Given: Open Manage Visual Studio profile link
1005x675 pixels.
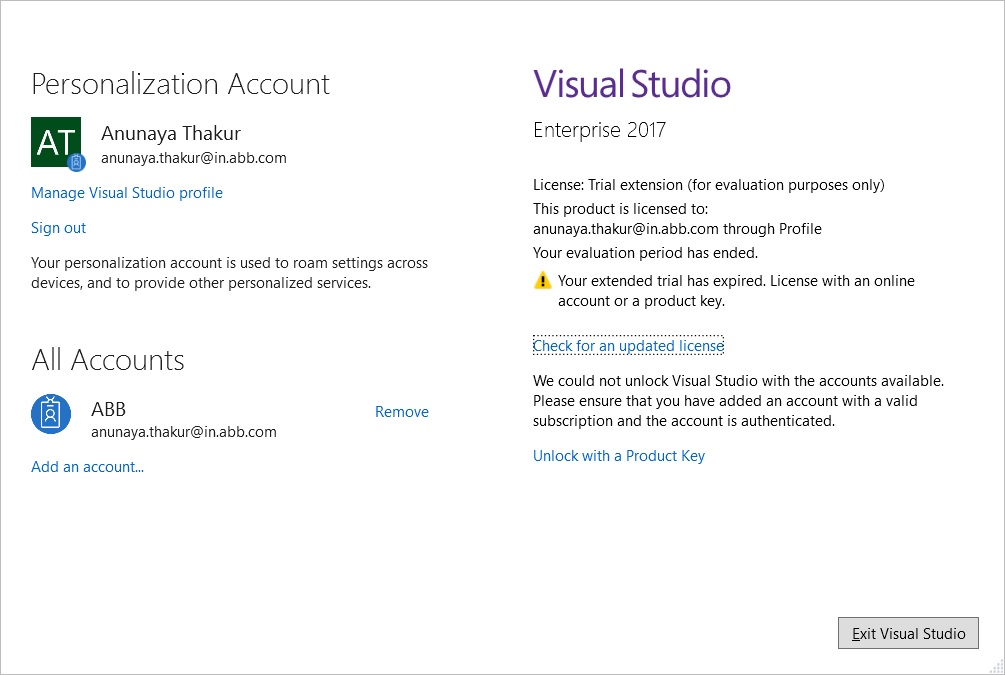Looking at the screenshot, I should [x=127, y=193].
